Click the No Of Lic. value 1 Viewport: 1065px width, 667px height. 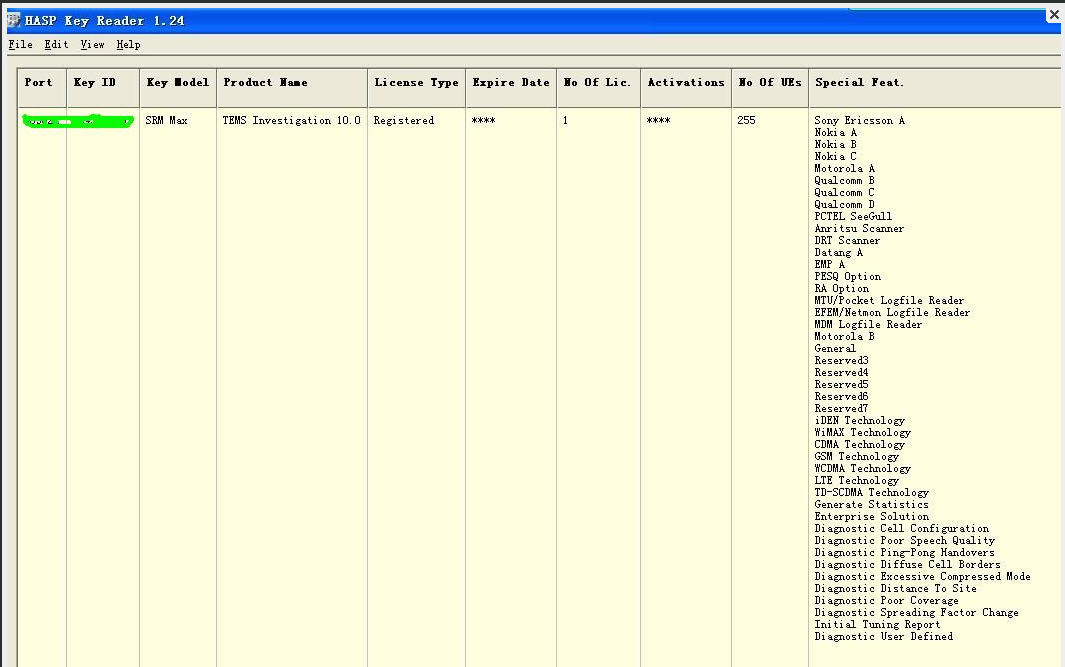(x=565, y=120)
